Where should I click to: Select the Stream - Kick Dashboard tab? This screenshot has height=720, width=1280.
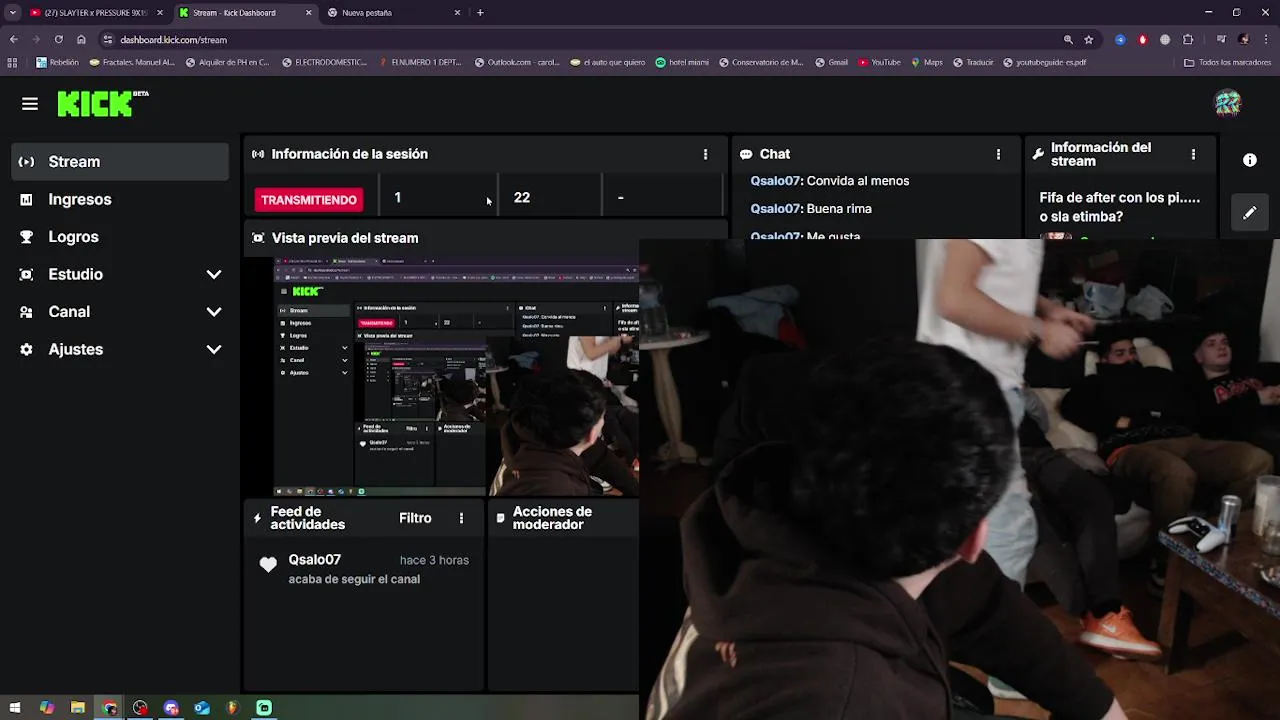pyautogui.click(x=245, y=13)
